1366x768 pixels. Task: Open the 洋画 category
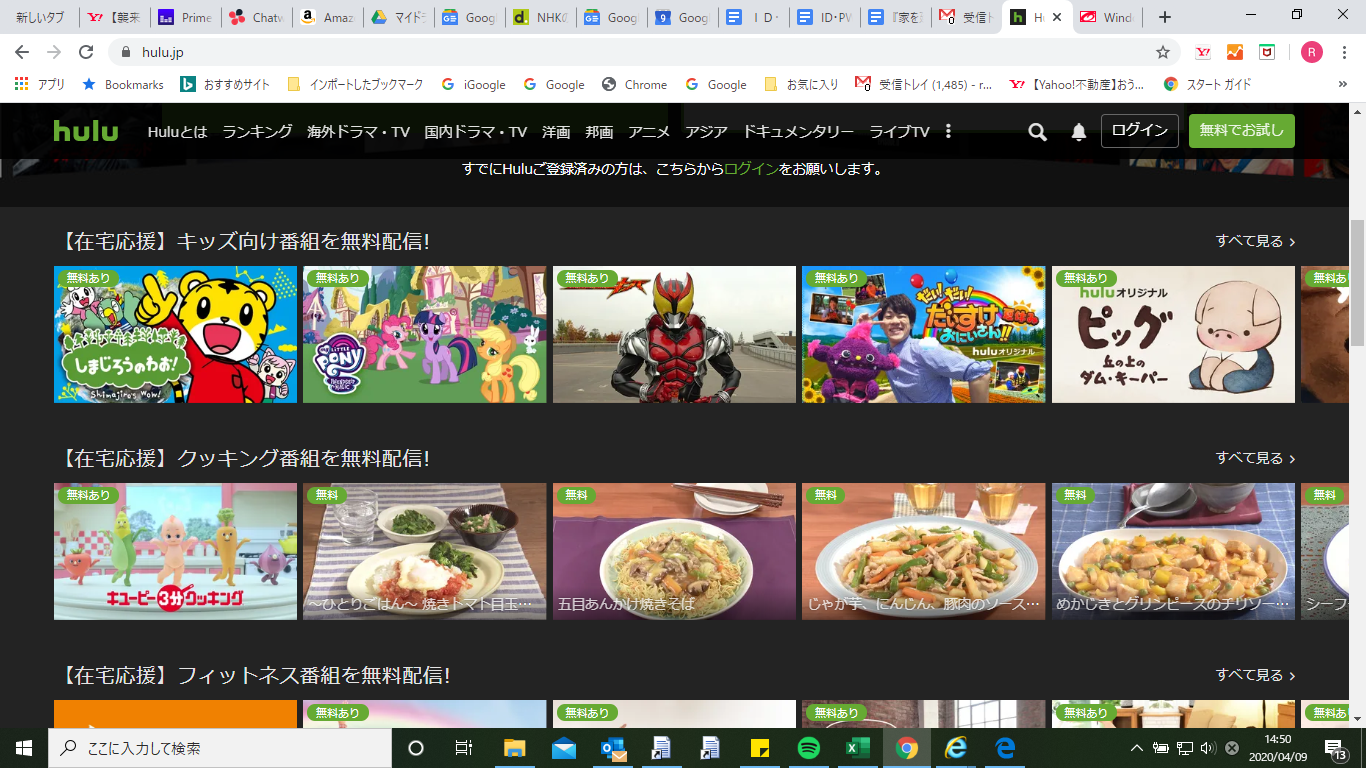pyautogui.click(x=556, y=131)
